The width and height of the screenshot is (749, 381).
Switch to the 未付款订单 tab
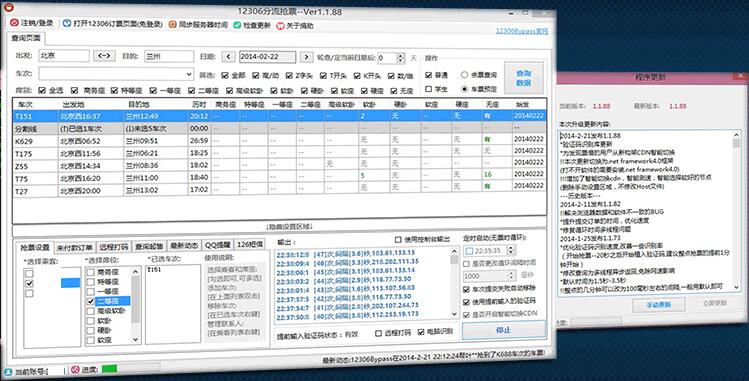[75, 247]
